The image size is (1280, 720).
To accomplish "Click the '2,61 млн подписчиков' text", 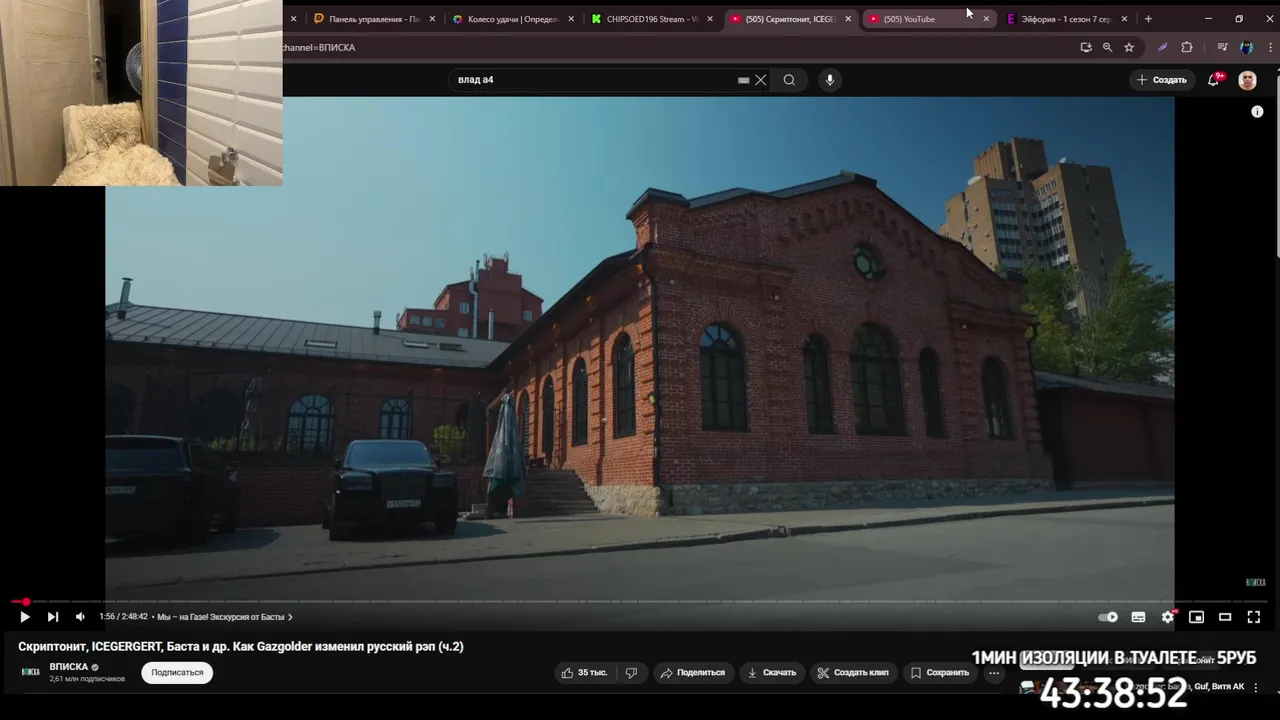I will click(87, 679).
